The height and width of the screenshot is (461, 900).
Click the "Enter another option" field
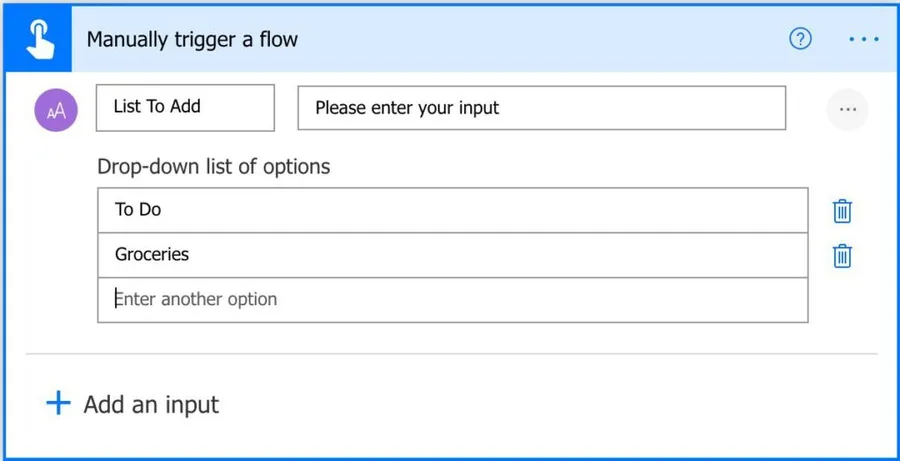pyautogui.click(x=452, y=300)
